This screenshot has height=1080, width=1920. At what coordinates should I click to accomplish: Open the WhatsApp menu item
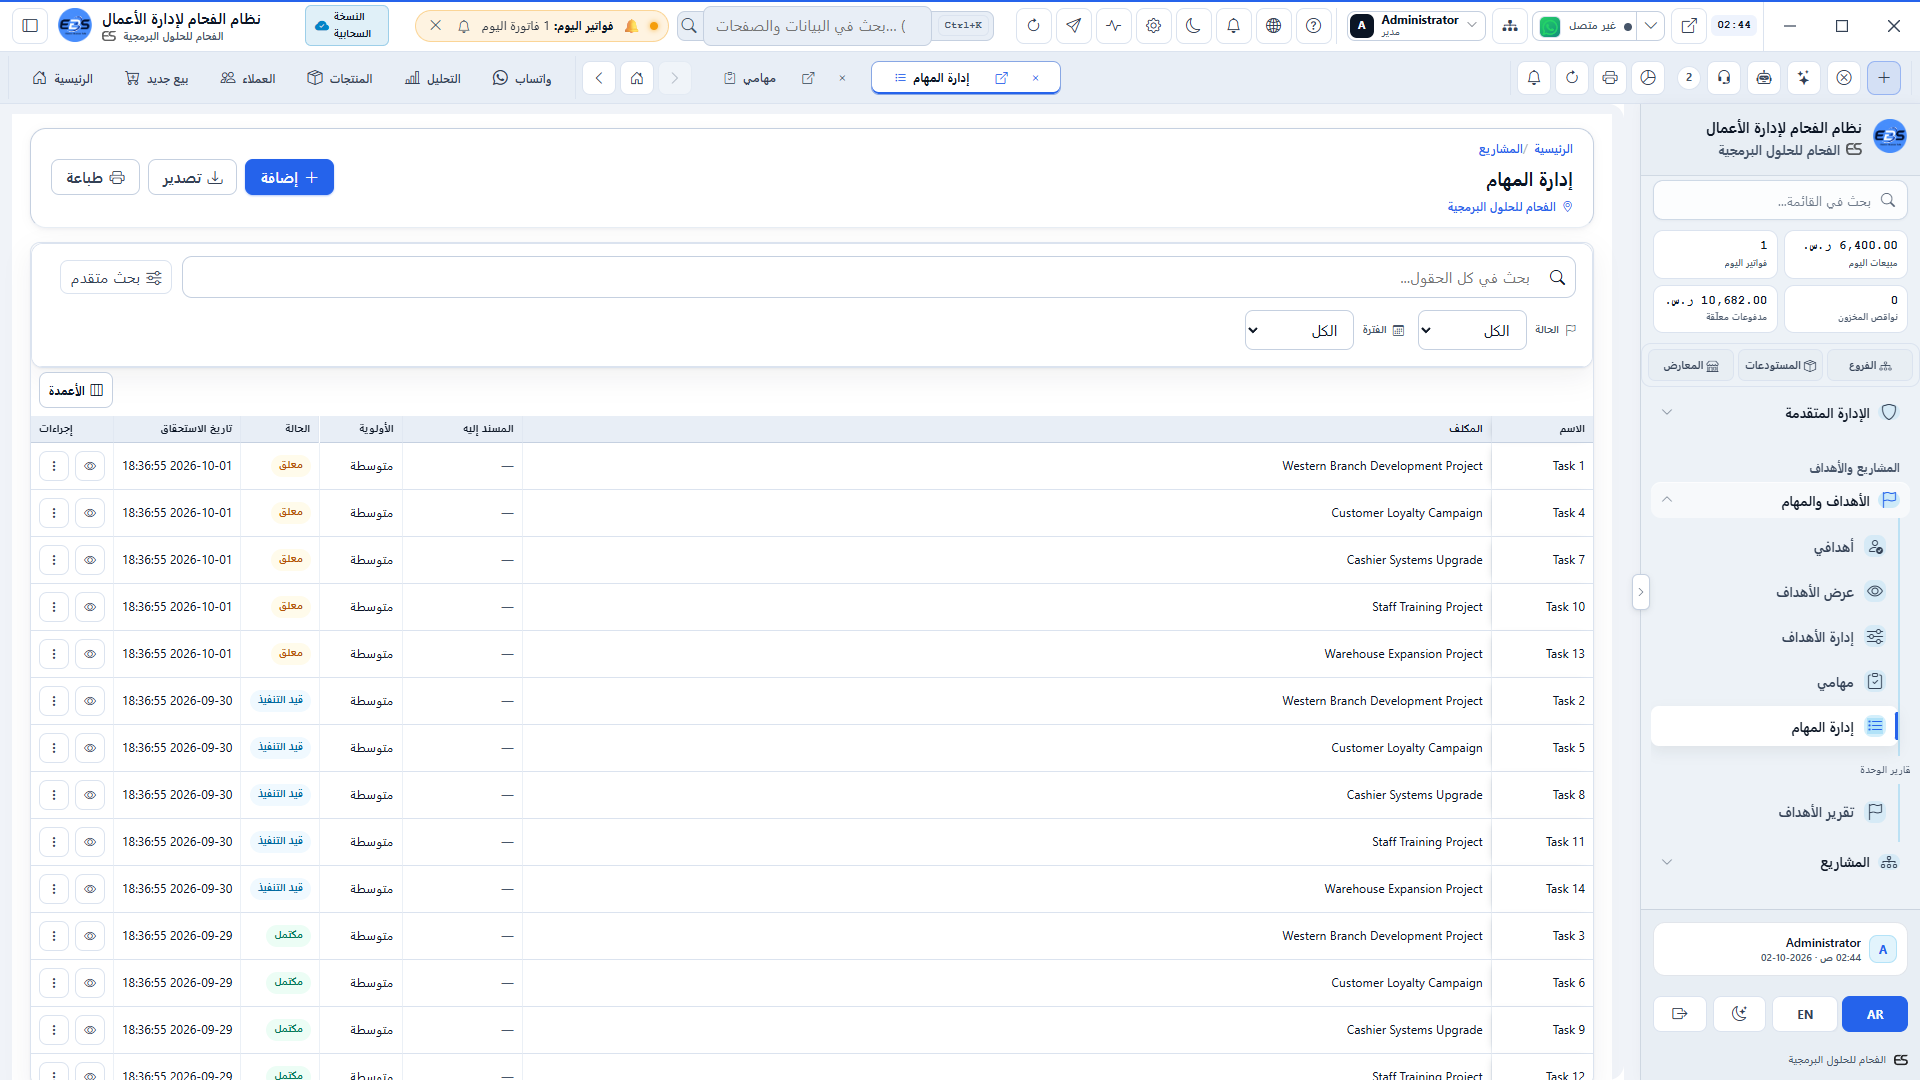(522, 78)
